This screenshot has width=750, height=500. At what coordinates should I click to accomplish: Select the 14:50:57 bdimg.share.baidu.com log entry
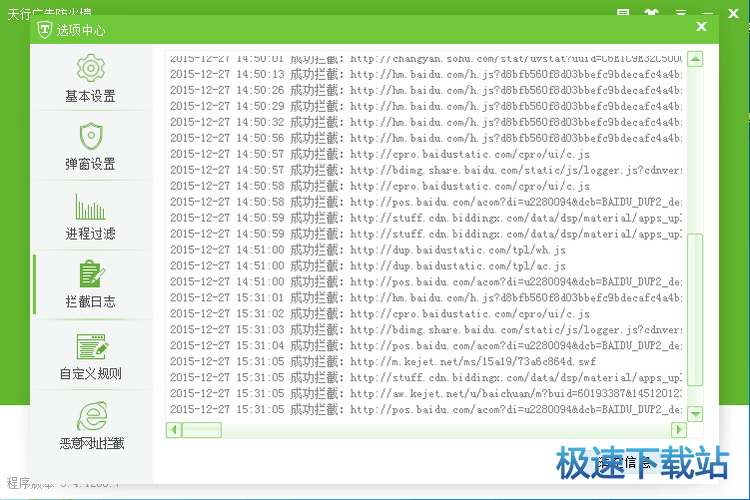pos(426,170)
